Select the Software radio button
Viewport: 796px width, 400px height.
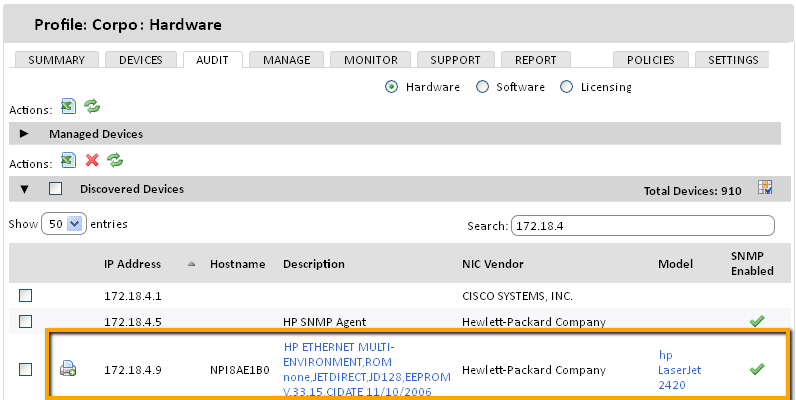(x=482, y=87)
